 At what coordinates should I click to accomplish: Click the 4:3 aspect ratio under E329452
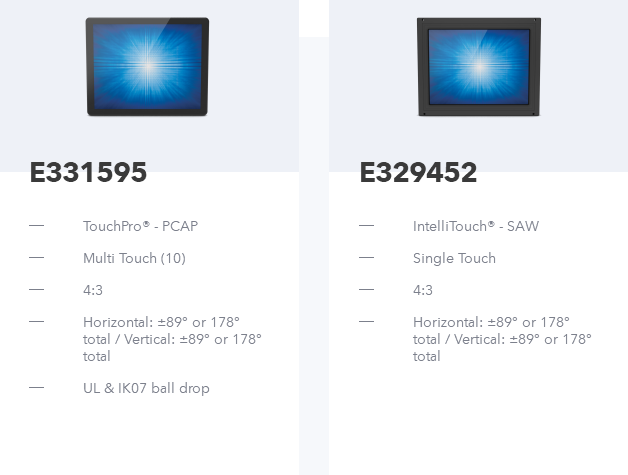[423, 290]
